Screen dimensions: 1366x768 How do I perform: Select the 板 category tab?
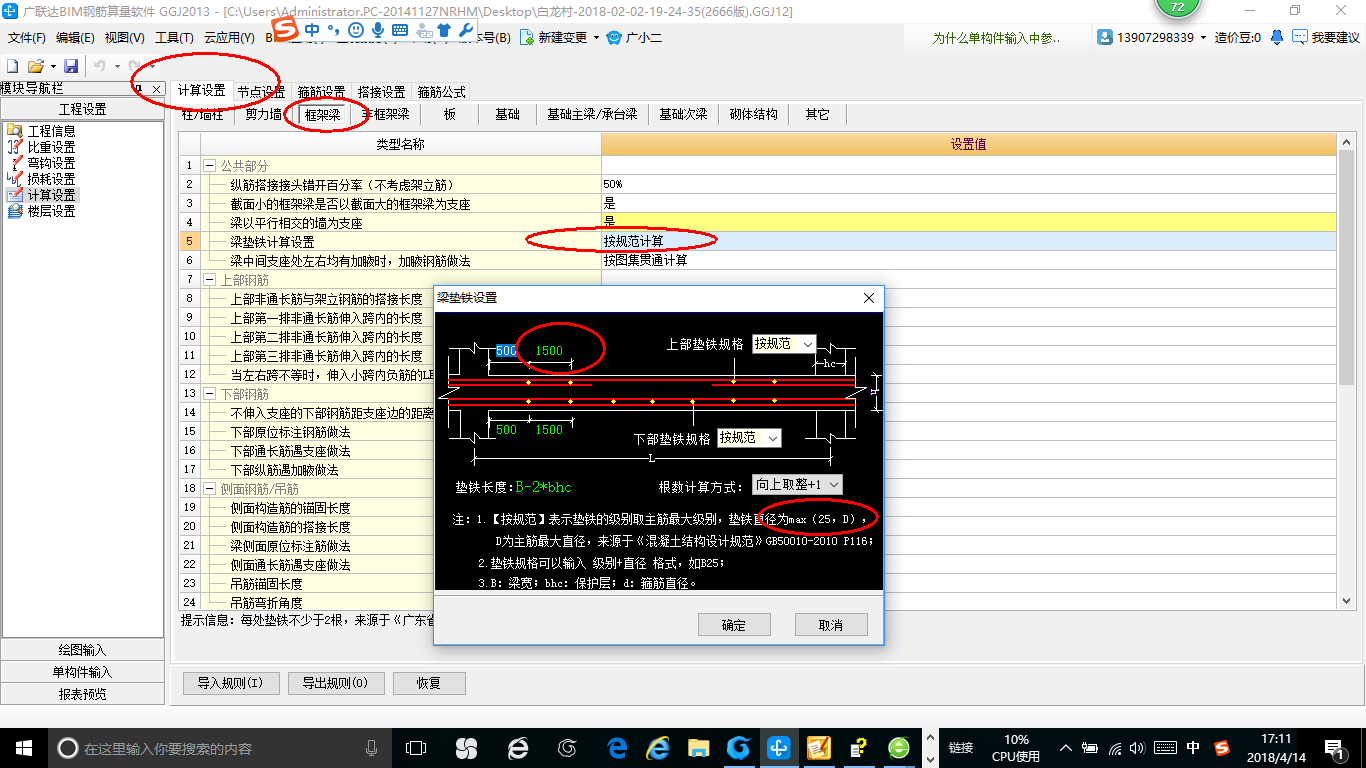tap(450, 115)
